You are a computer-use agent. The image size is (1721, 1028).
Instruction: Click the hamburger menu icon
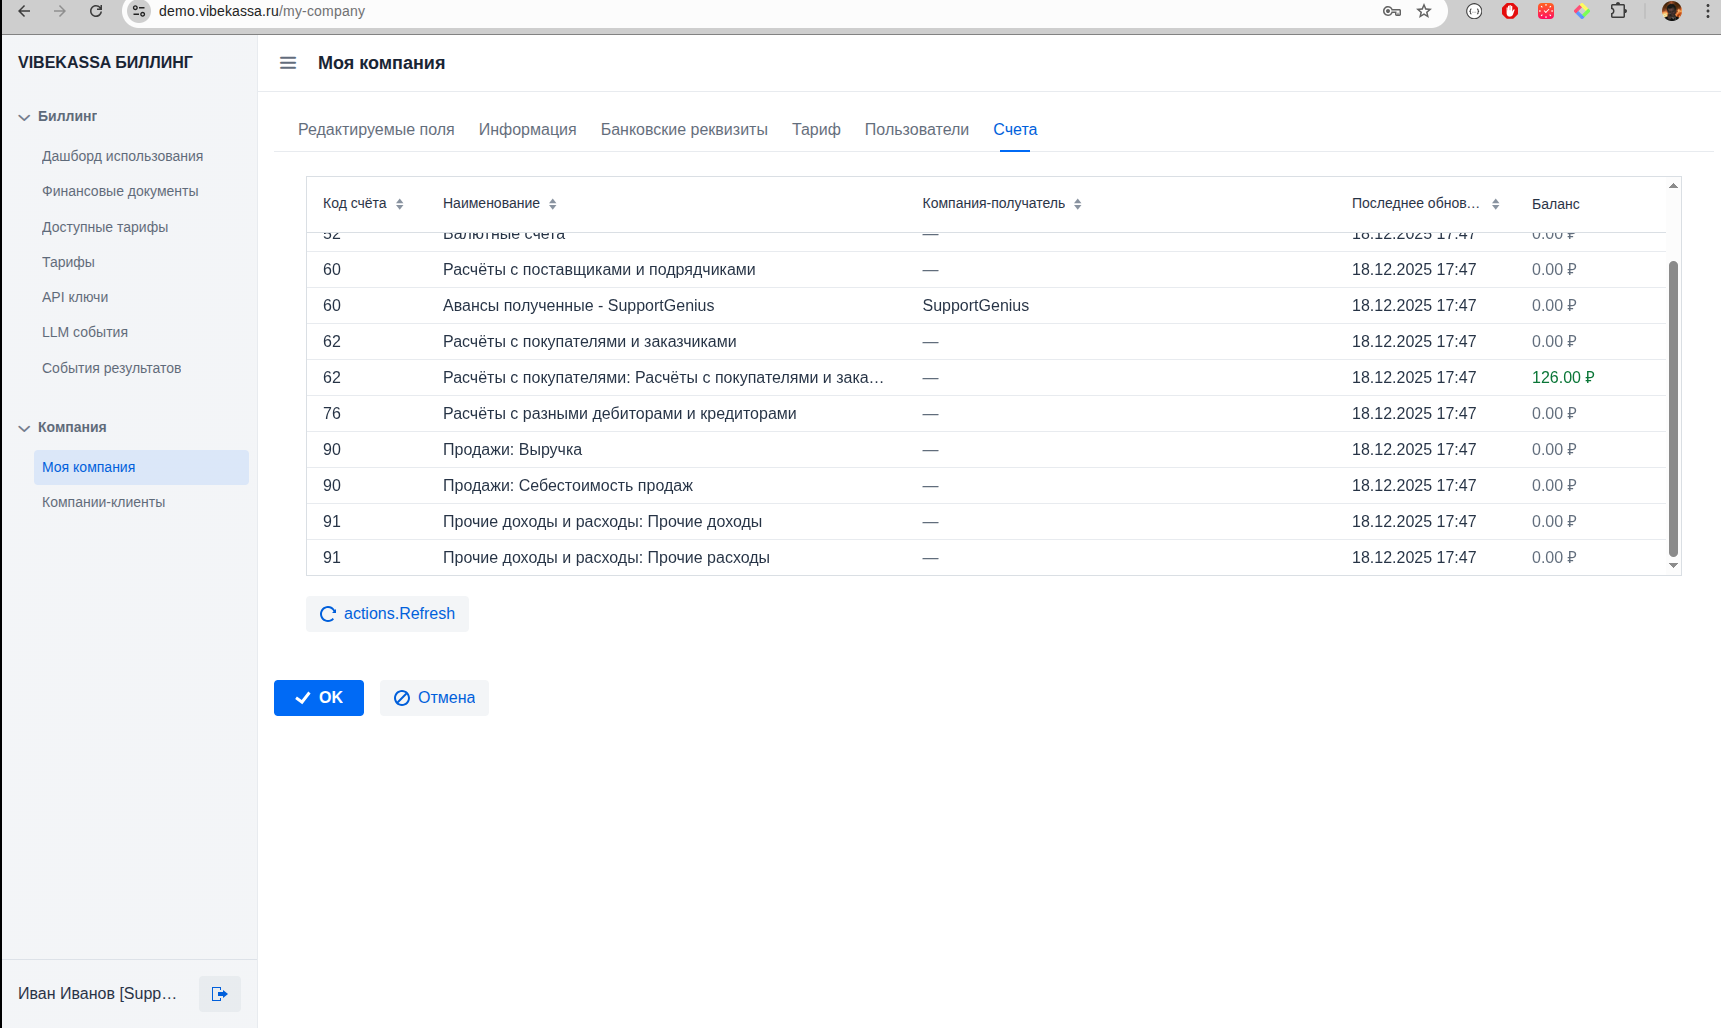pos(288,63)
